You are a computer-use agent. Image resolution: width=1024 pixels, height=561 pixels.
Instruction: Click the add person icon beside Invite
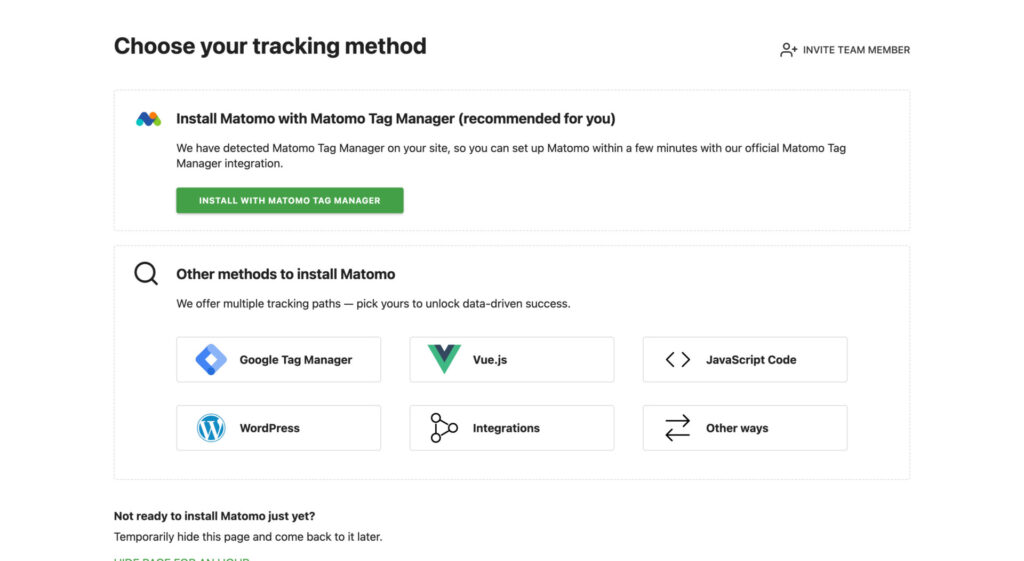tap(788, 50)
